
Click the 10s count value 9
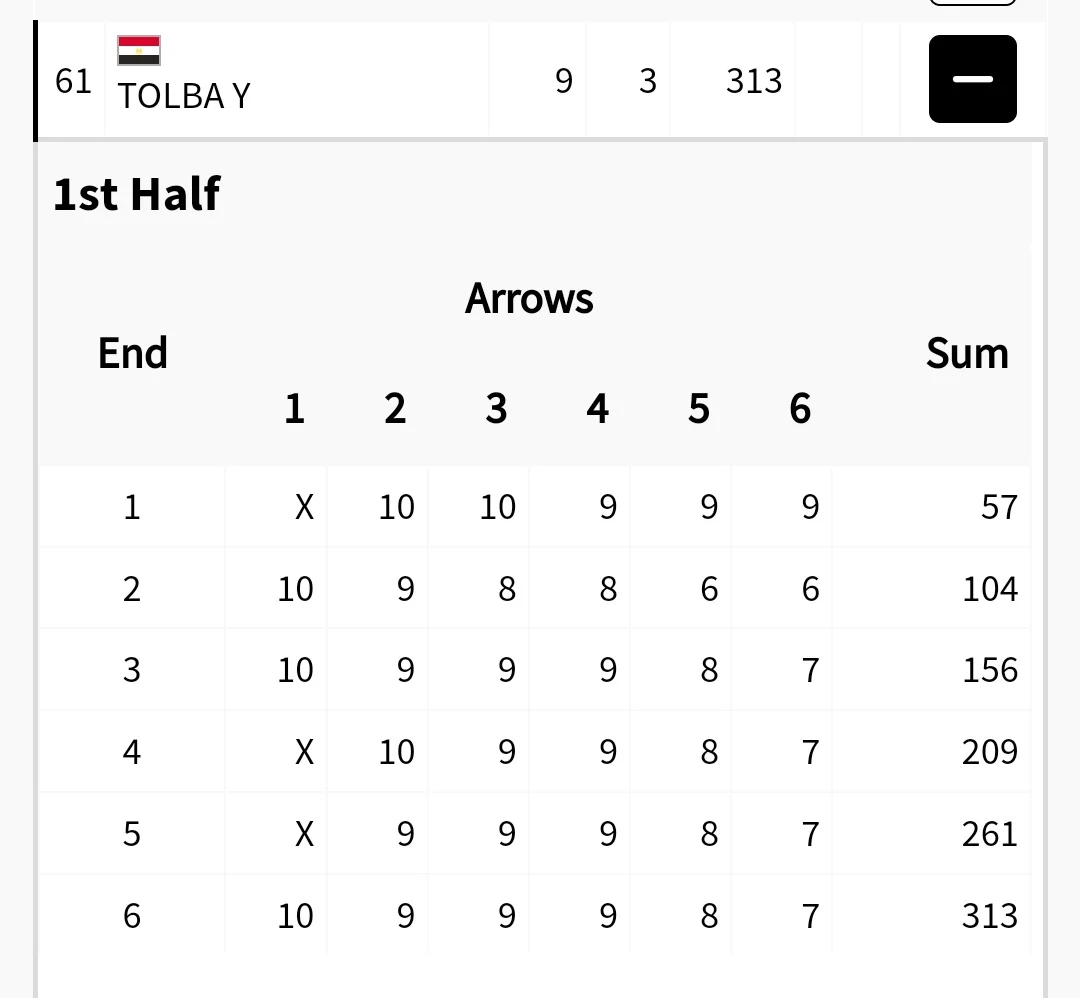(564, 81)
